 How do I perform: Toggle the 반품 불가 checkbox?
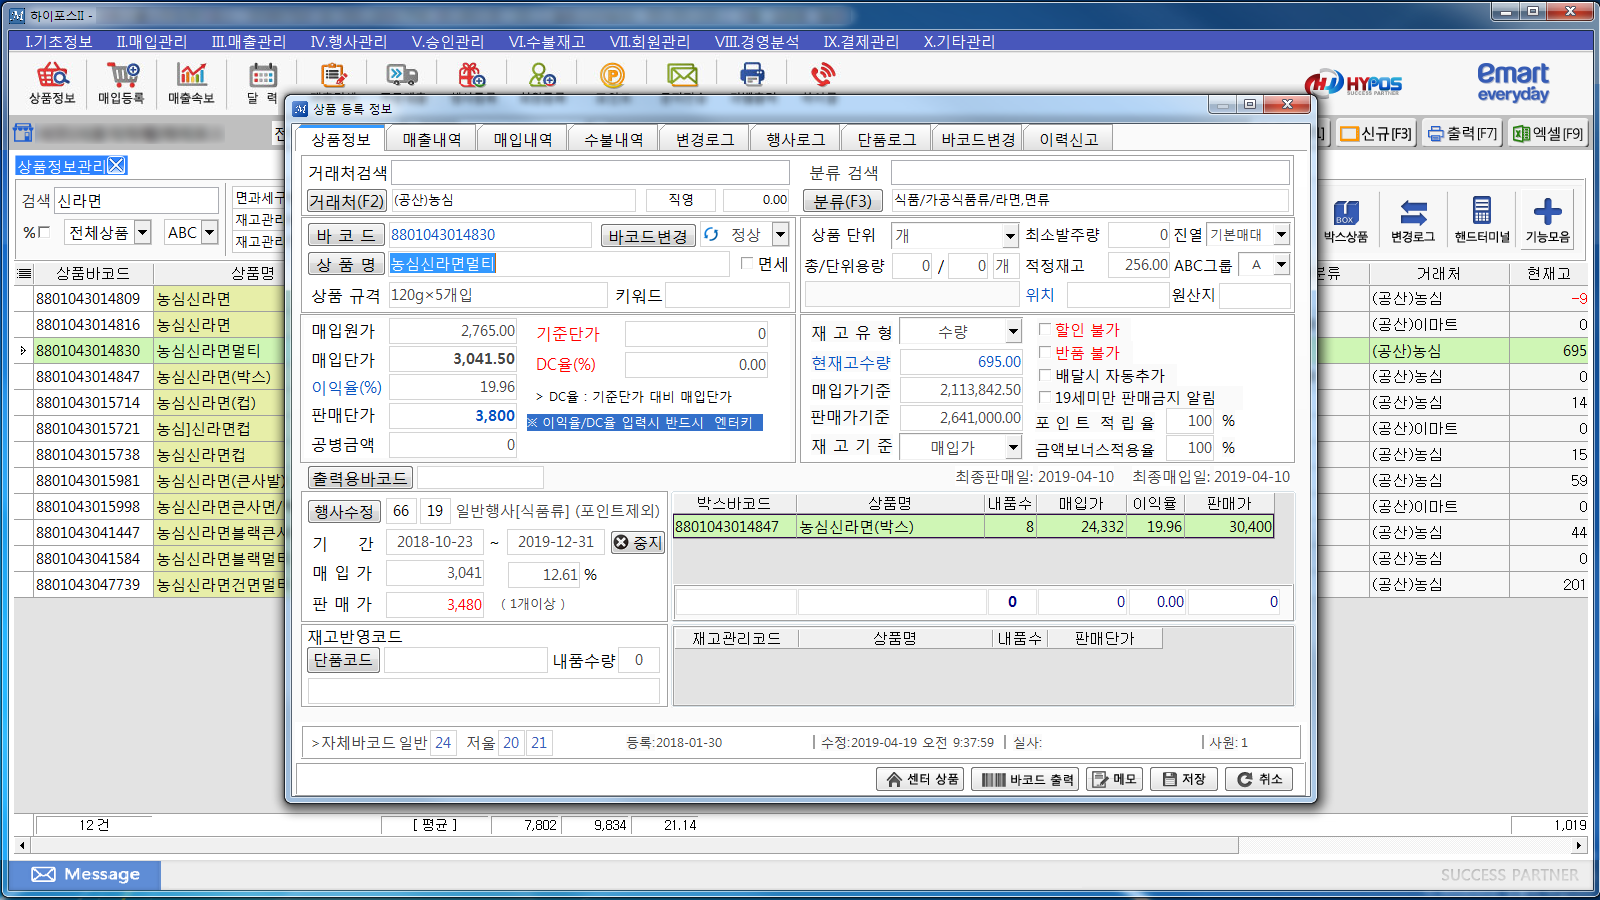[1045, 352]
